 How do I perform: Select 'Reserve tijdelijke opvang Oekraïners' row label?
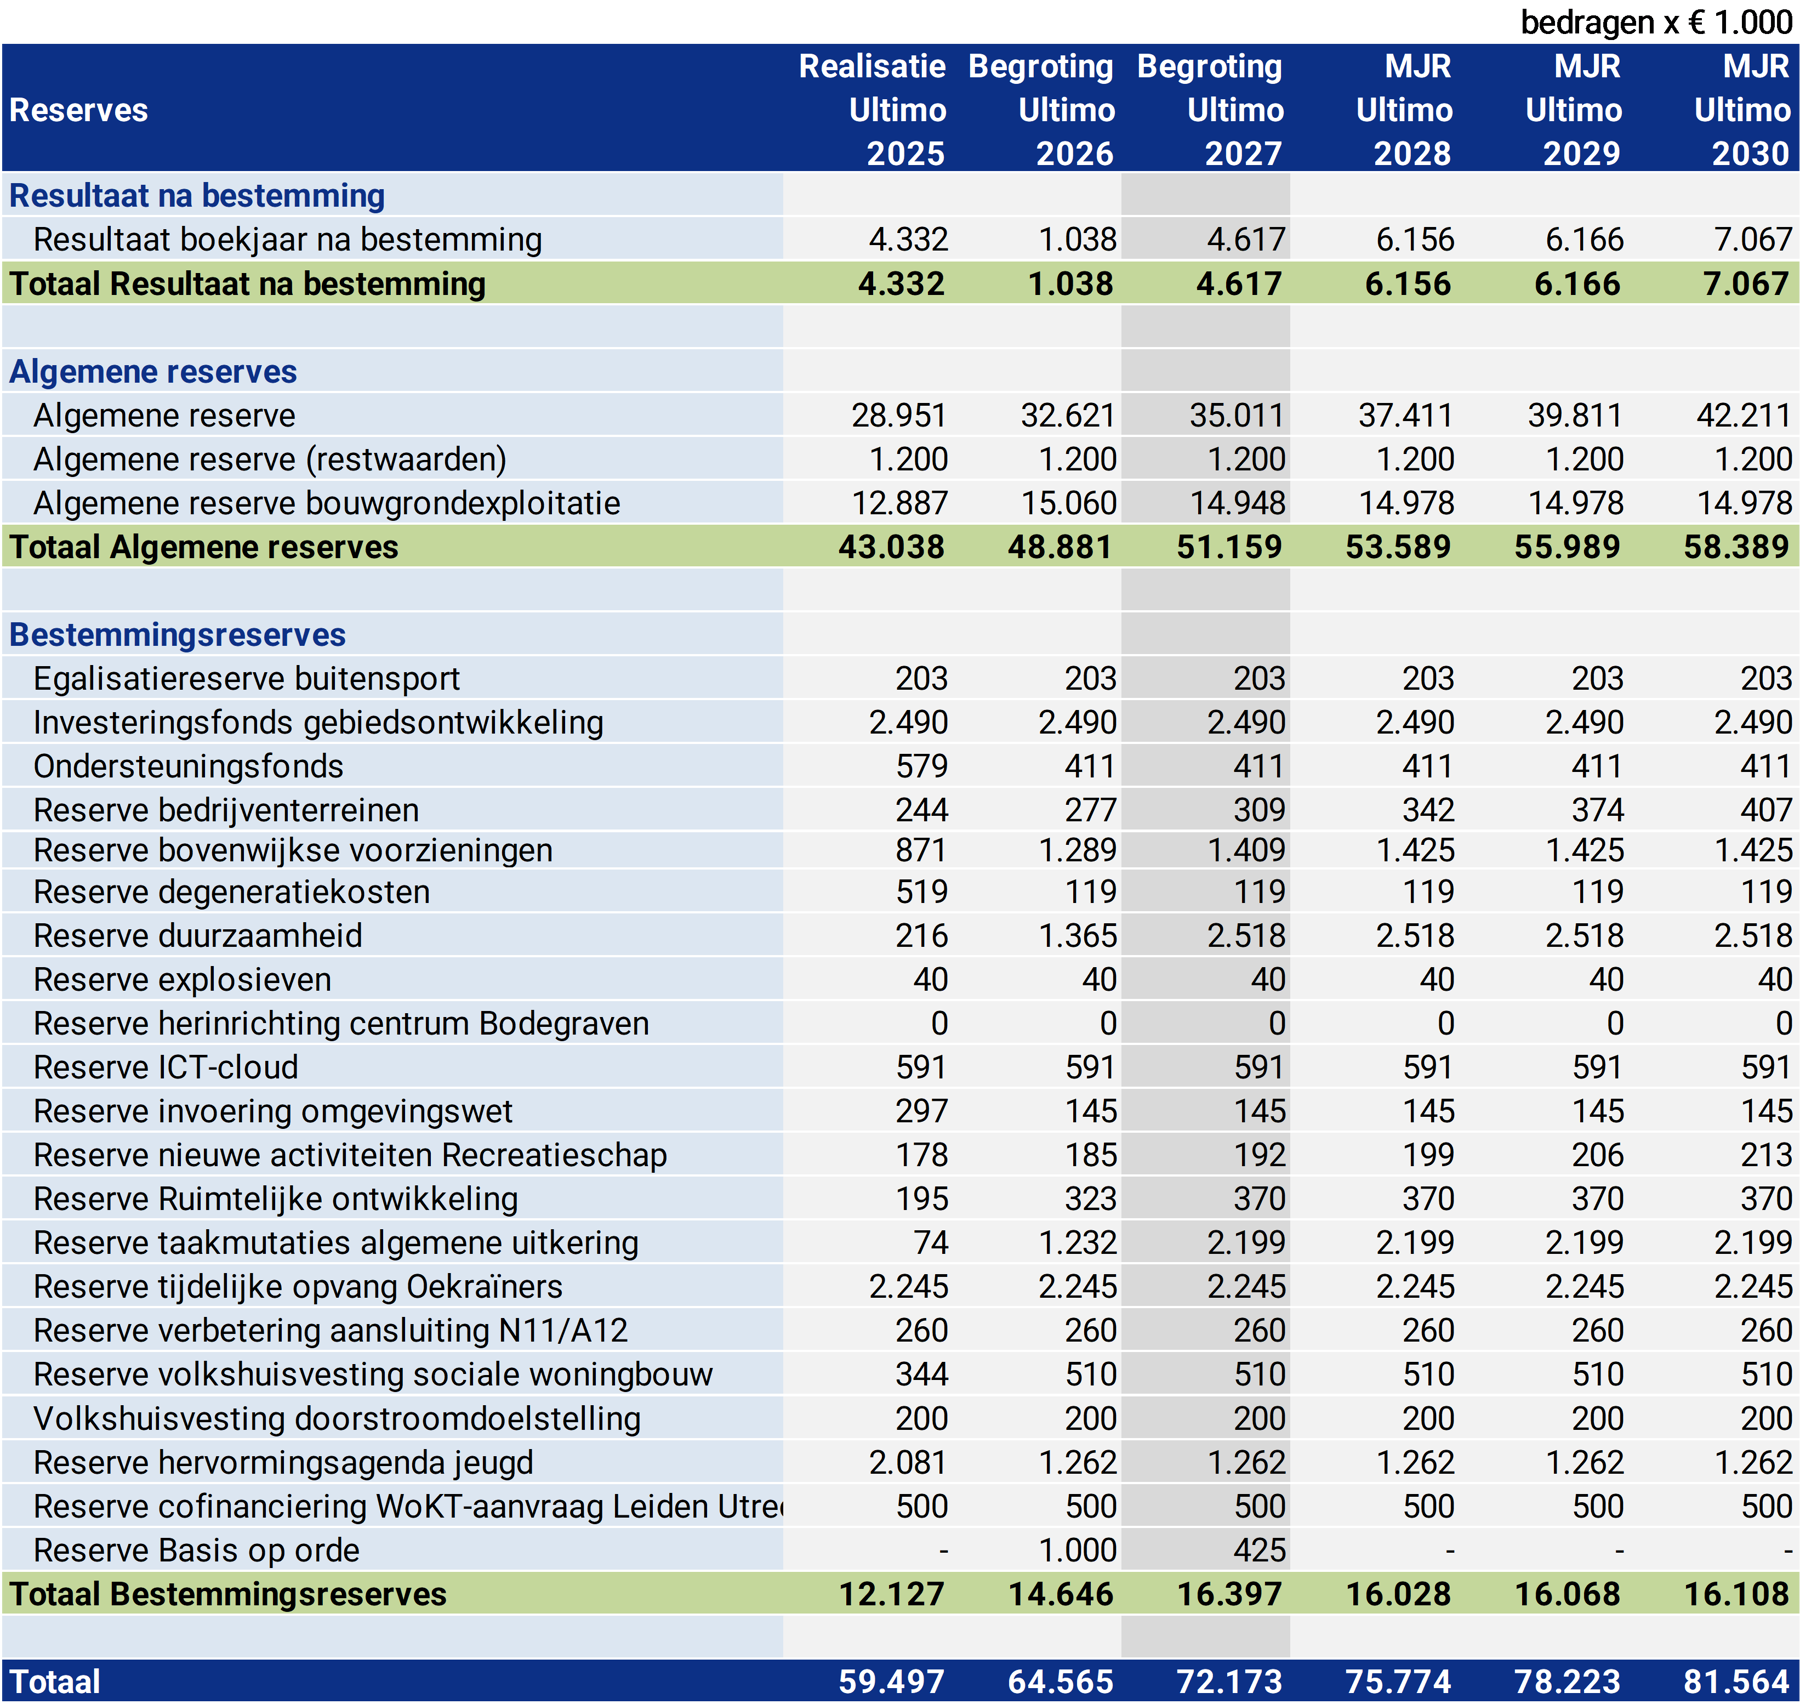tap(298, 1287)
